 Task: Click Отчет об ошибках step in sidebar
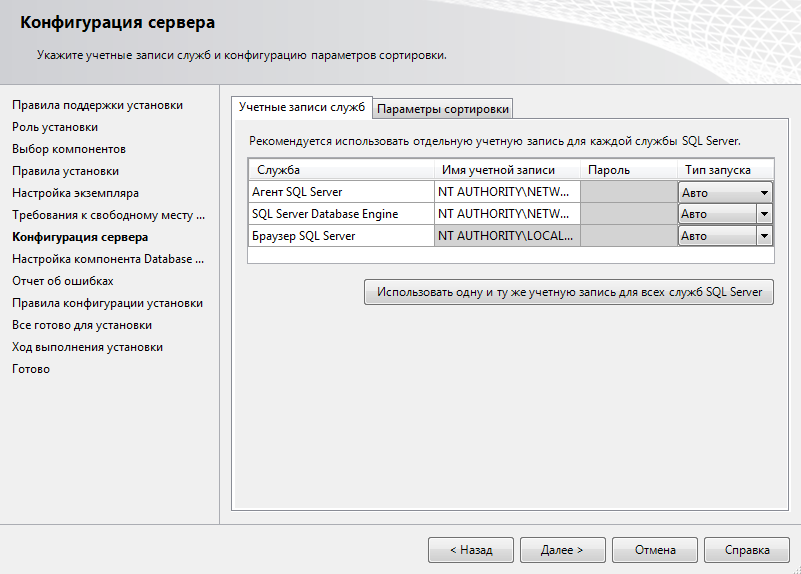pyautogui.click(x=63, y=281)
